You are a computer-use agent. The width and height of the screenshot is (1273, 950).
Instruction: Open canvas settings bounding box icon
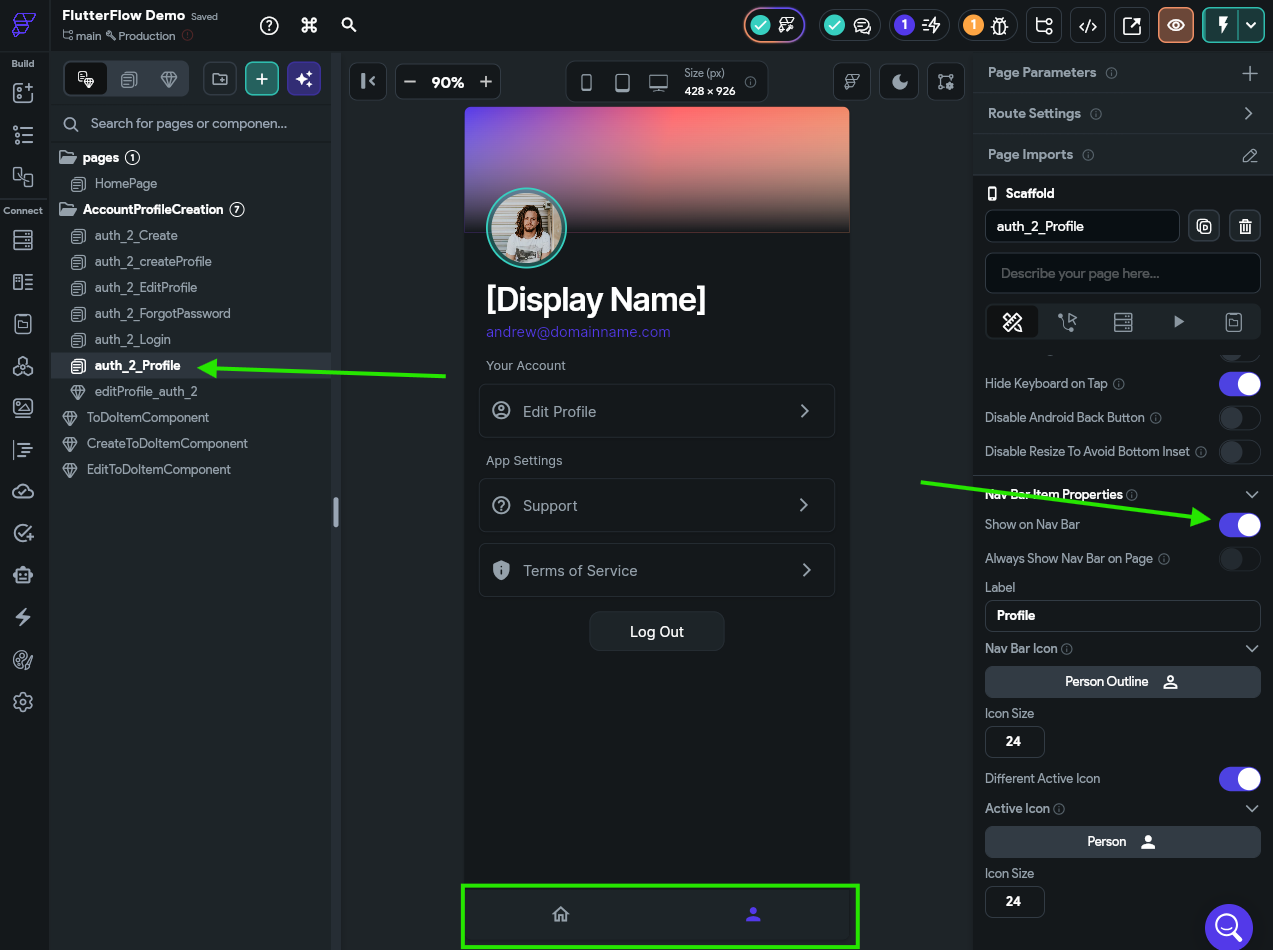coord(946,82)
